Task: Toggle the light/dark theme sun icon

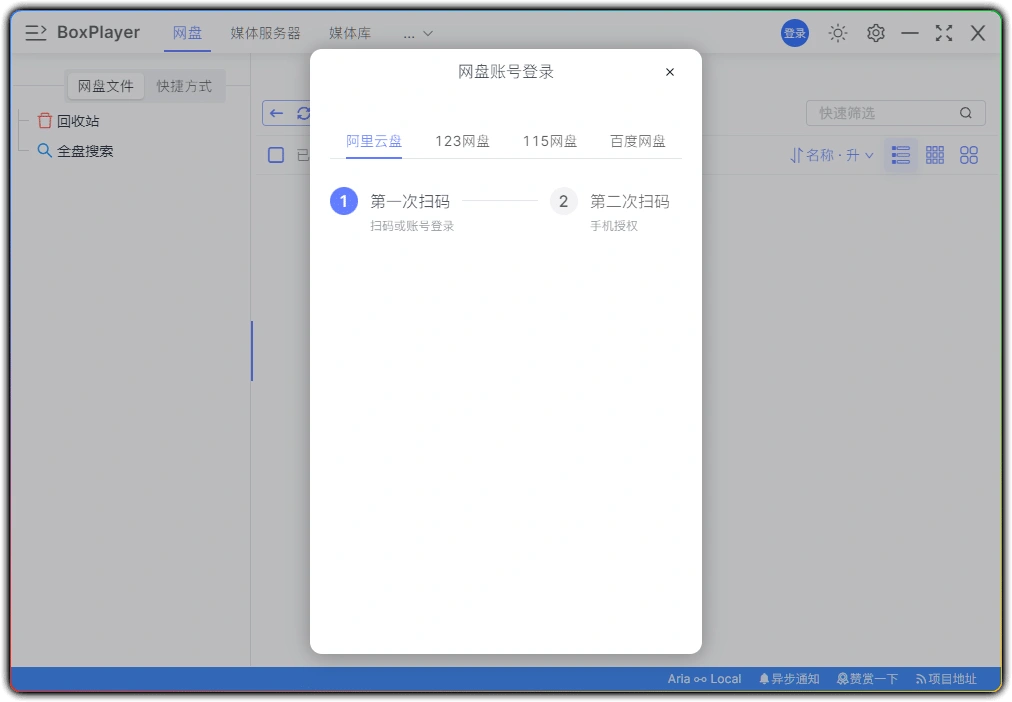Action: point(838,33)
